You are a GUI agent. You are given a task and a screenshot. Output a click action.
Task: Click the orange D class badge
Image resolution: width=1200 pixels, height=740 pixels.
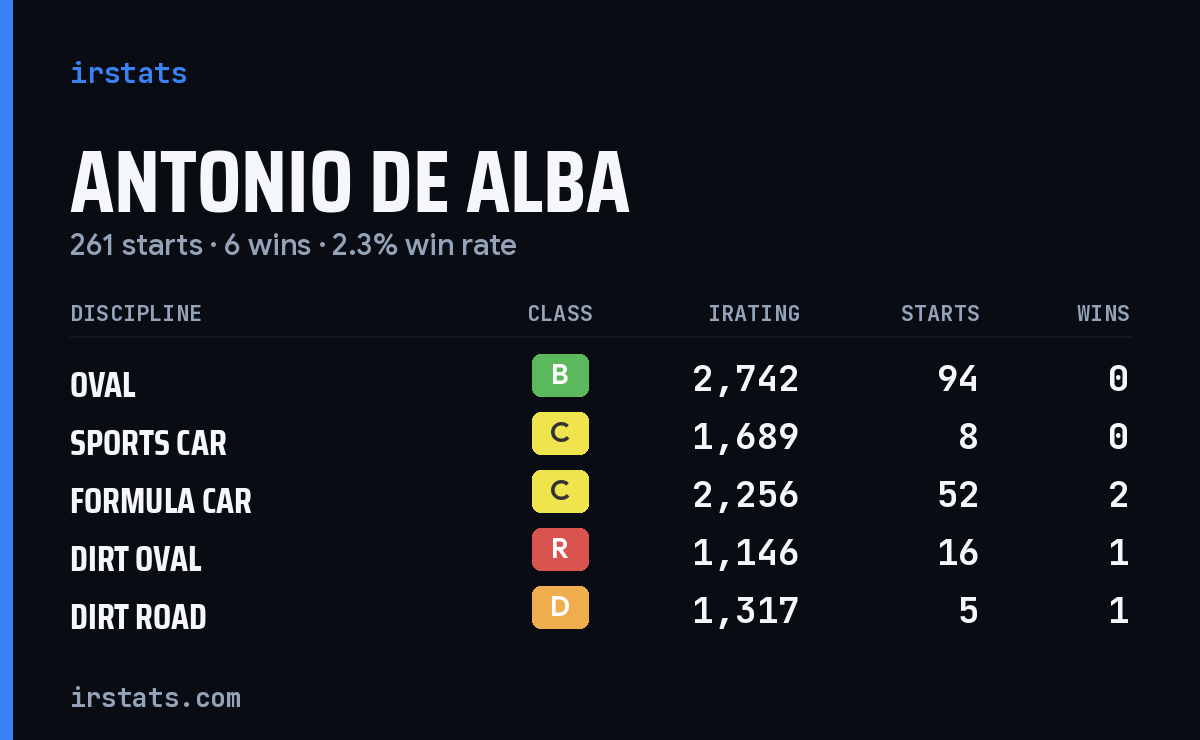pyautogui.click(x=560, y=607)
